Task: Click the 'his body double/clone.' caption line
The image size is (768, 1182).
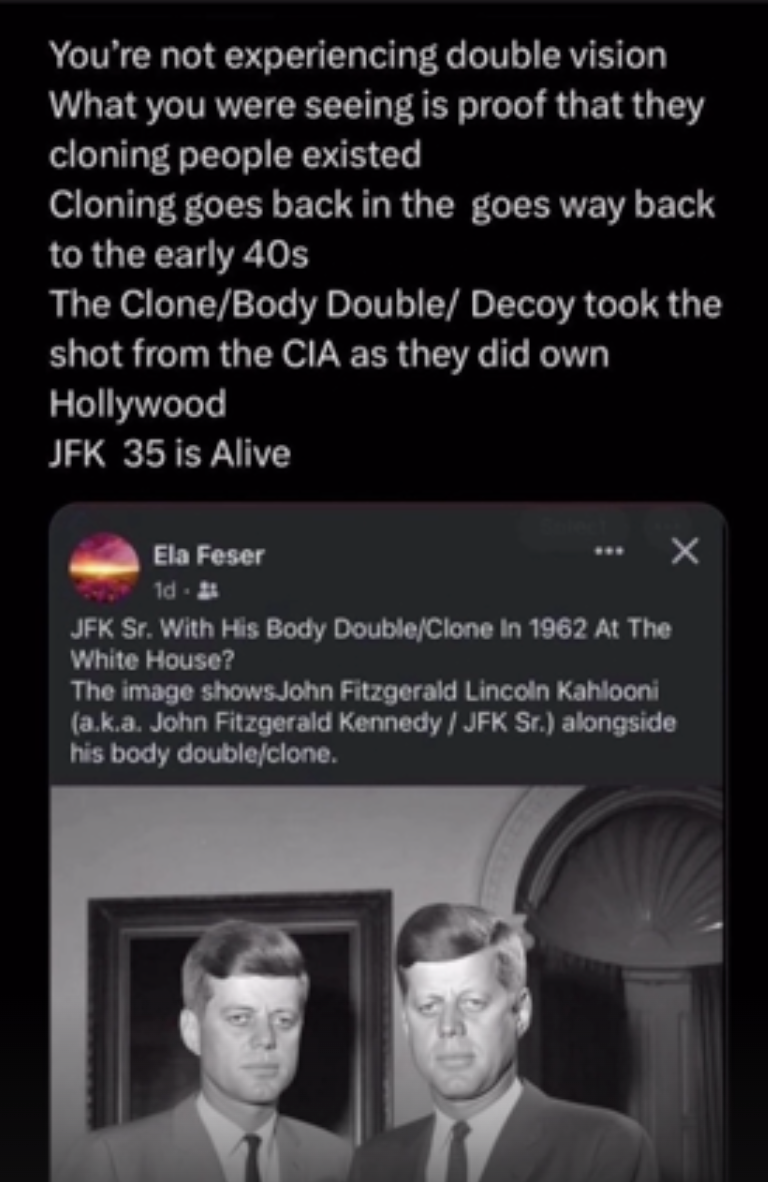Action: [x=202, y=753]
